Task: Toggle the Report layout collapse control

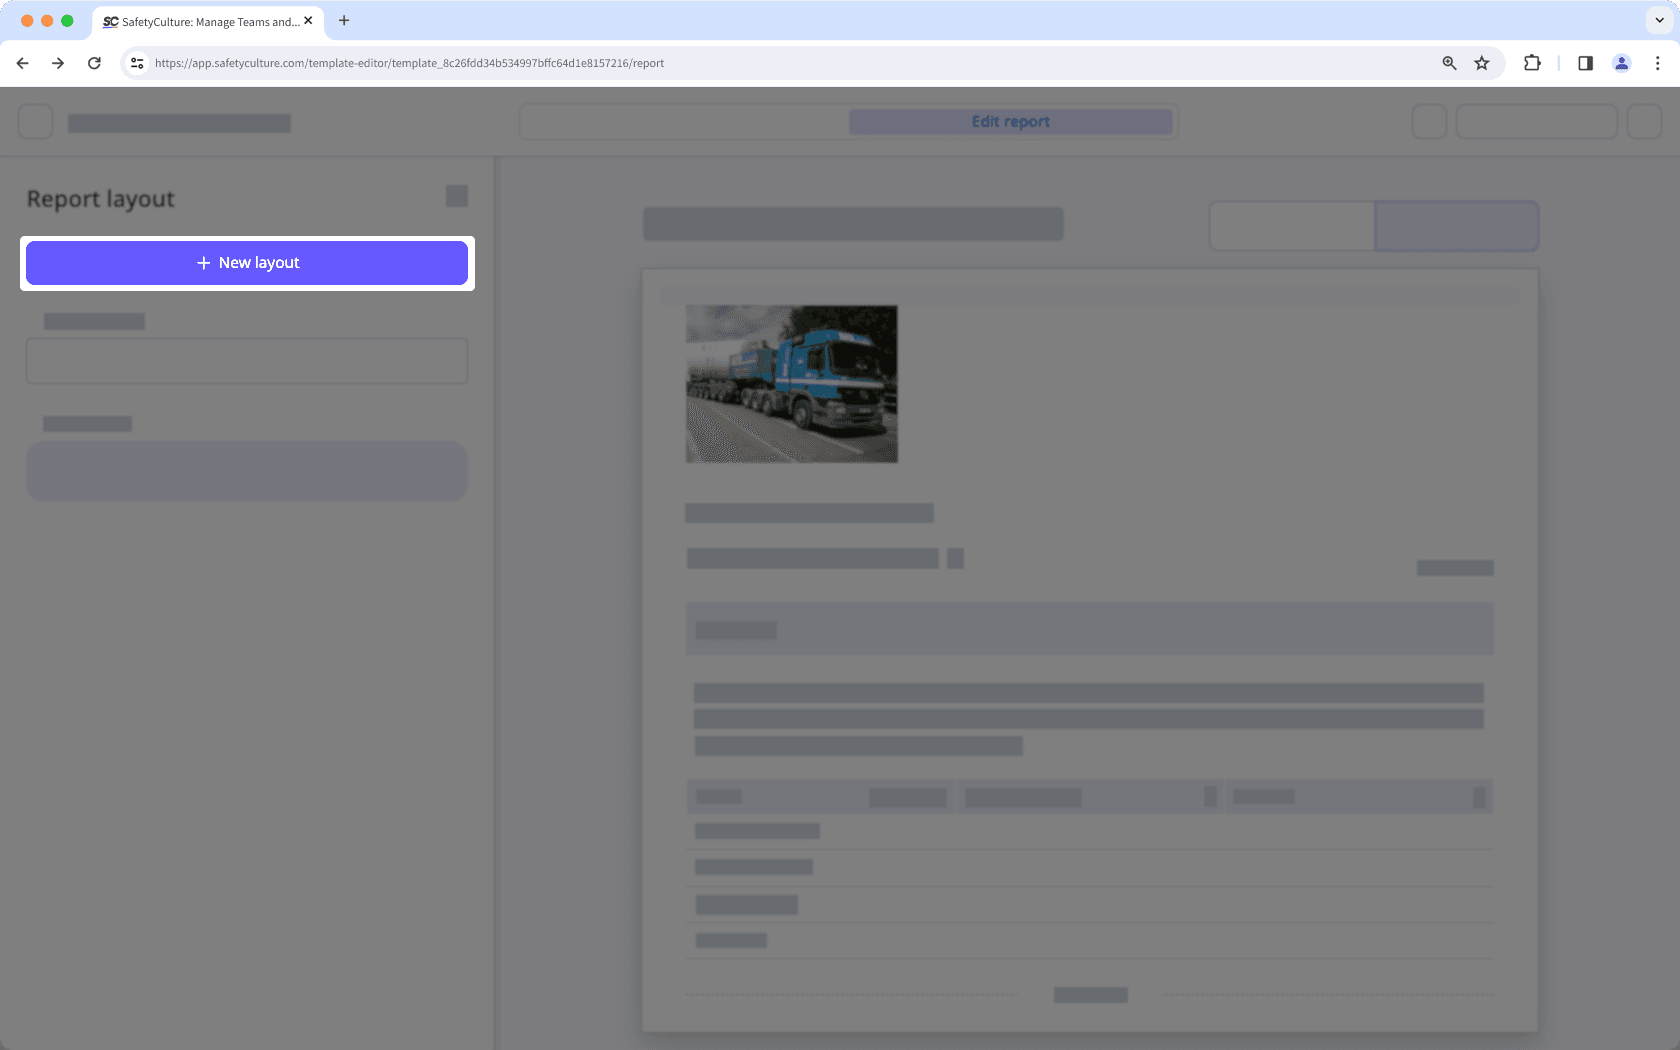Action: (x=455, y=196)
